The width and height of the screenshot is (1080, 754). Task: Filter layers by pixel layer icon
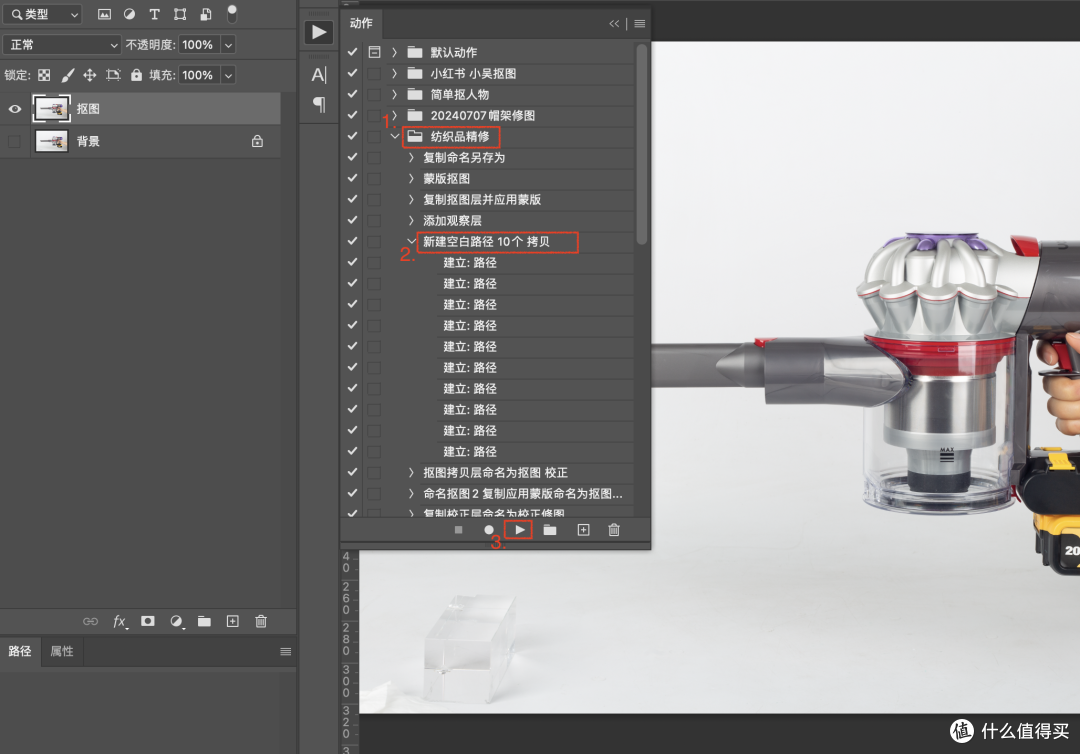point(104,14)
